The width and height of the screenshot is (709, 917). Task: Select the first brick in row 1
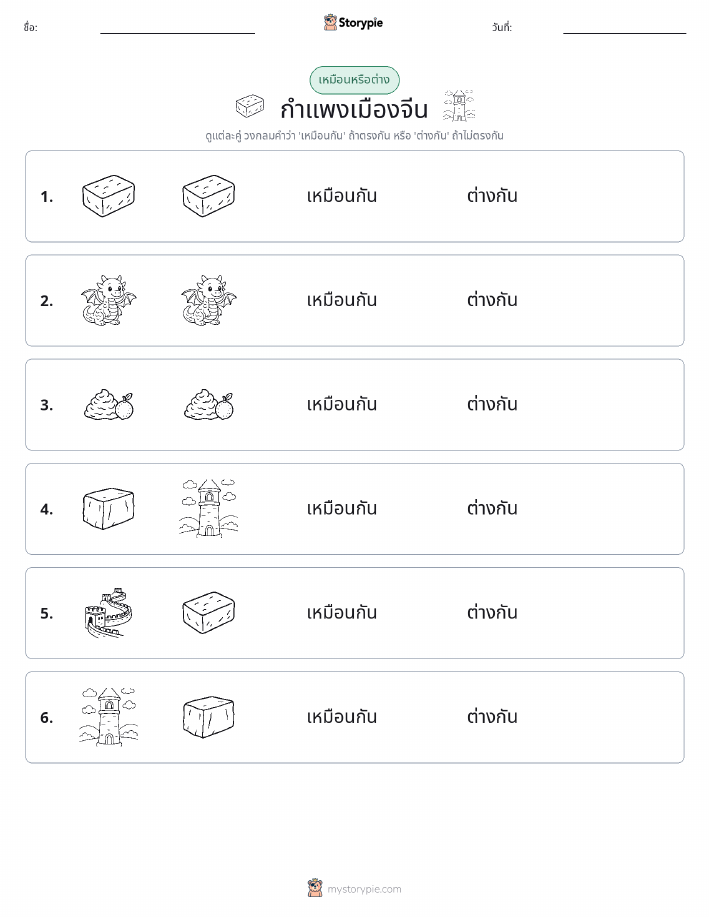point(108,196)
